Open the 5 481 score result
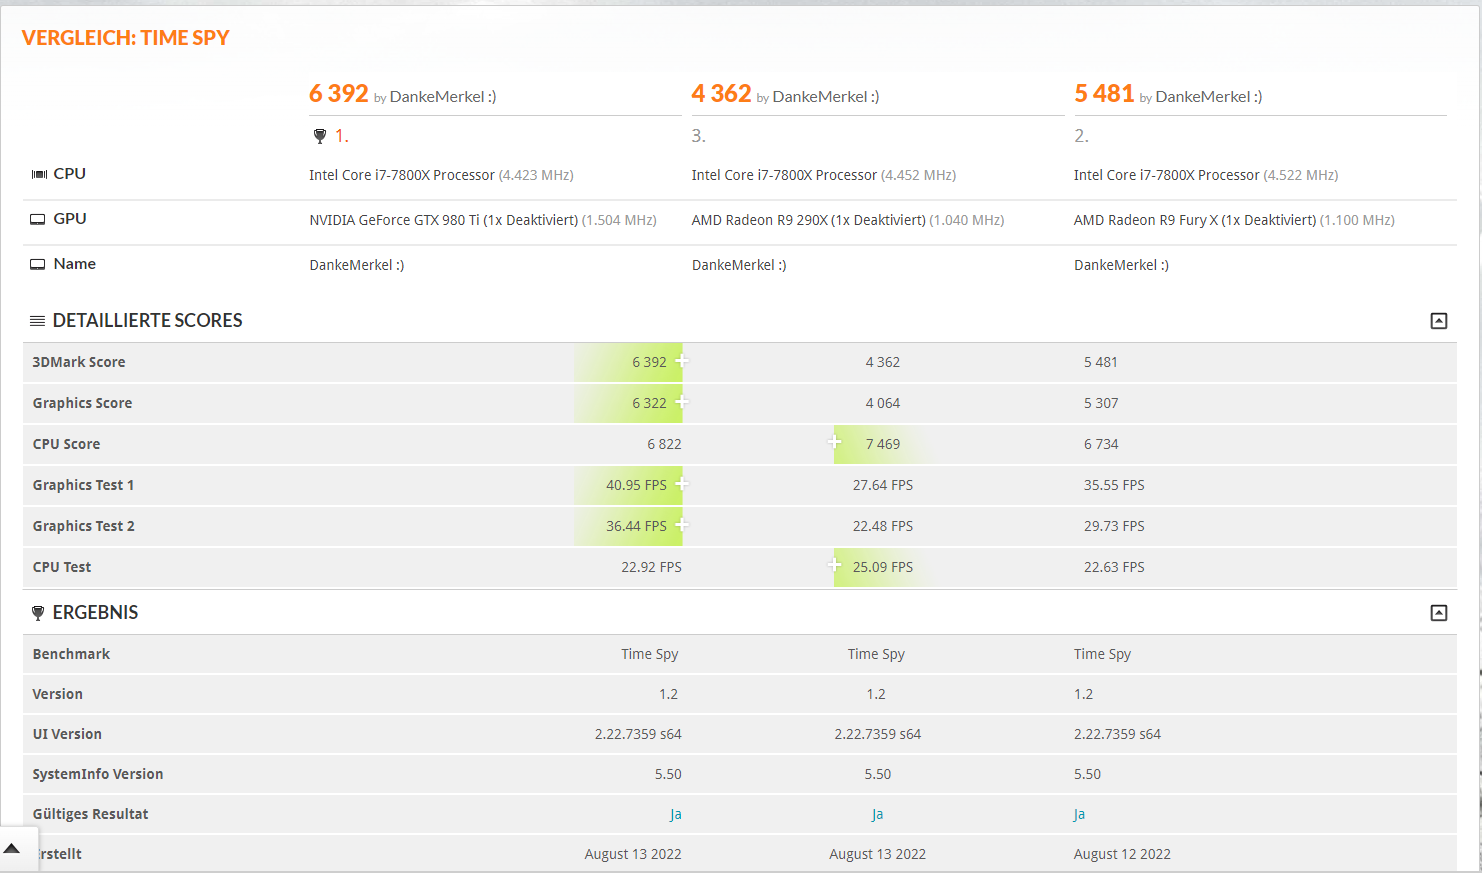Screen dimensions: 1482x873 click(1104, 94)
